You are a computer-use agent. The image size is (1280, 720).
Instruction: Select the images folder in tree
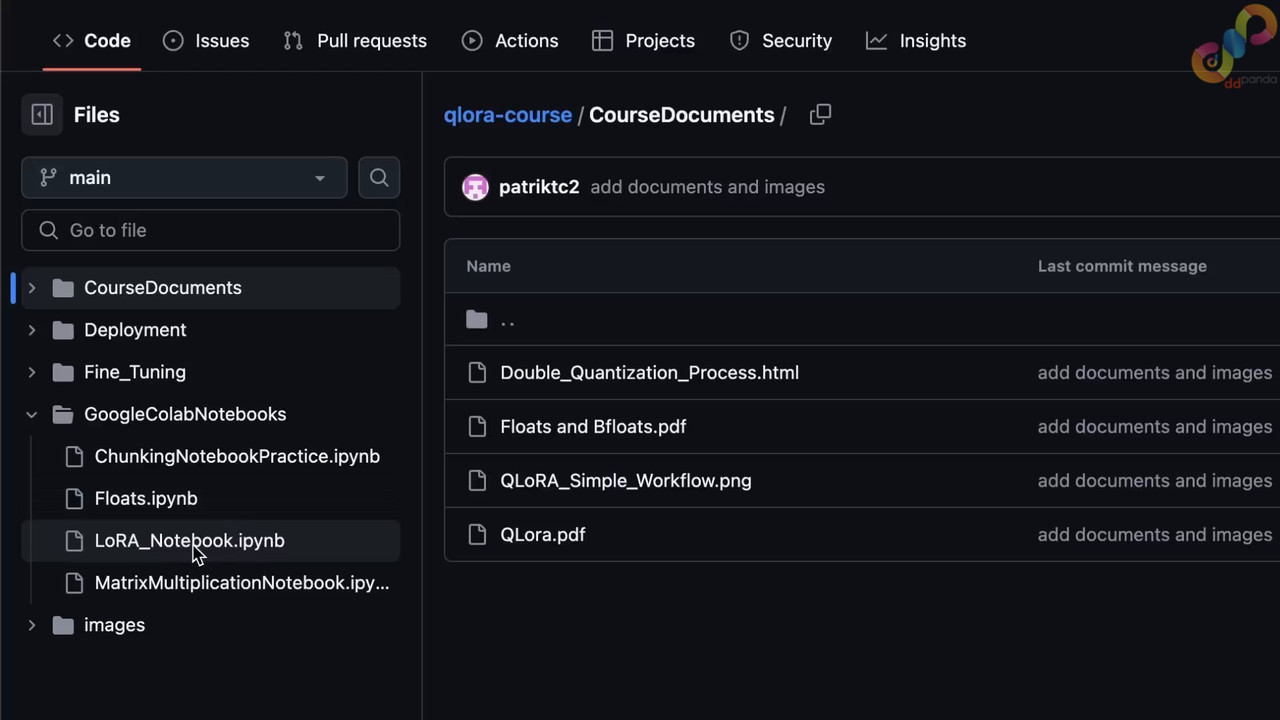point(114,625)
